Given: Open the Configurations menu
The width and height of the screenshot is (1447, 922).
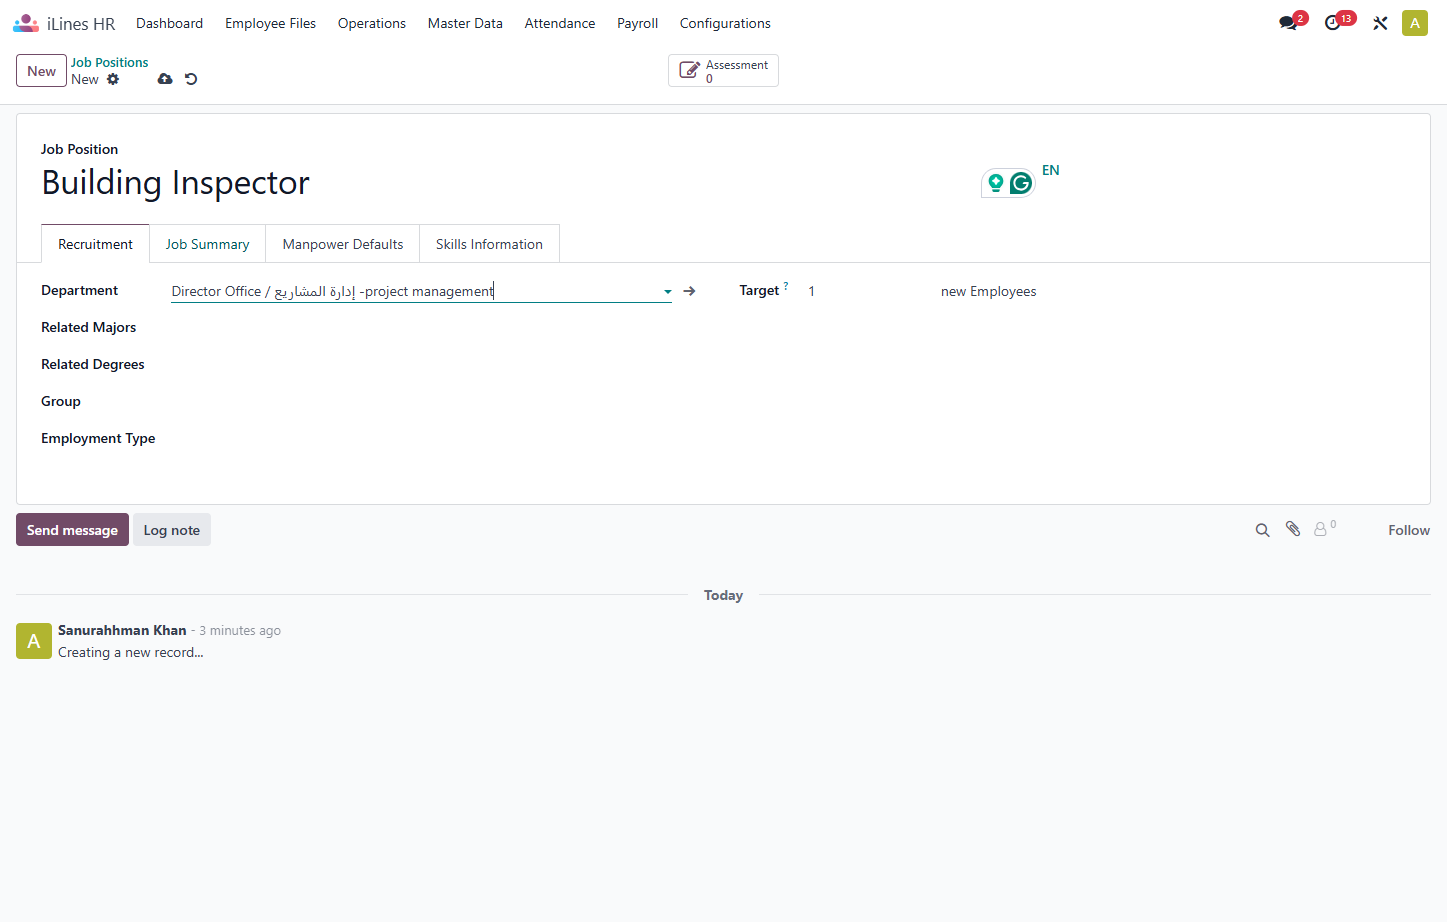Looking at the screenshot, I should pyautogui.click(x=725, y=23).
